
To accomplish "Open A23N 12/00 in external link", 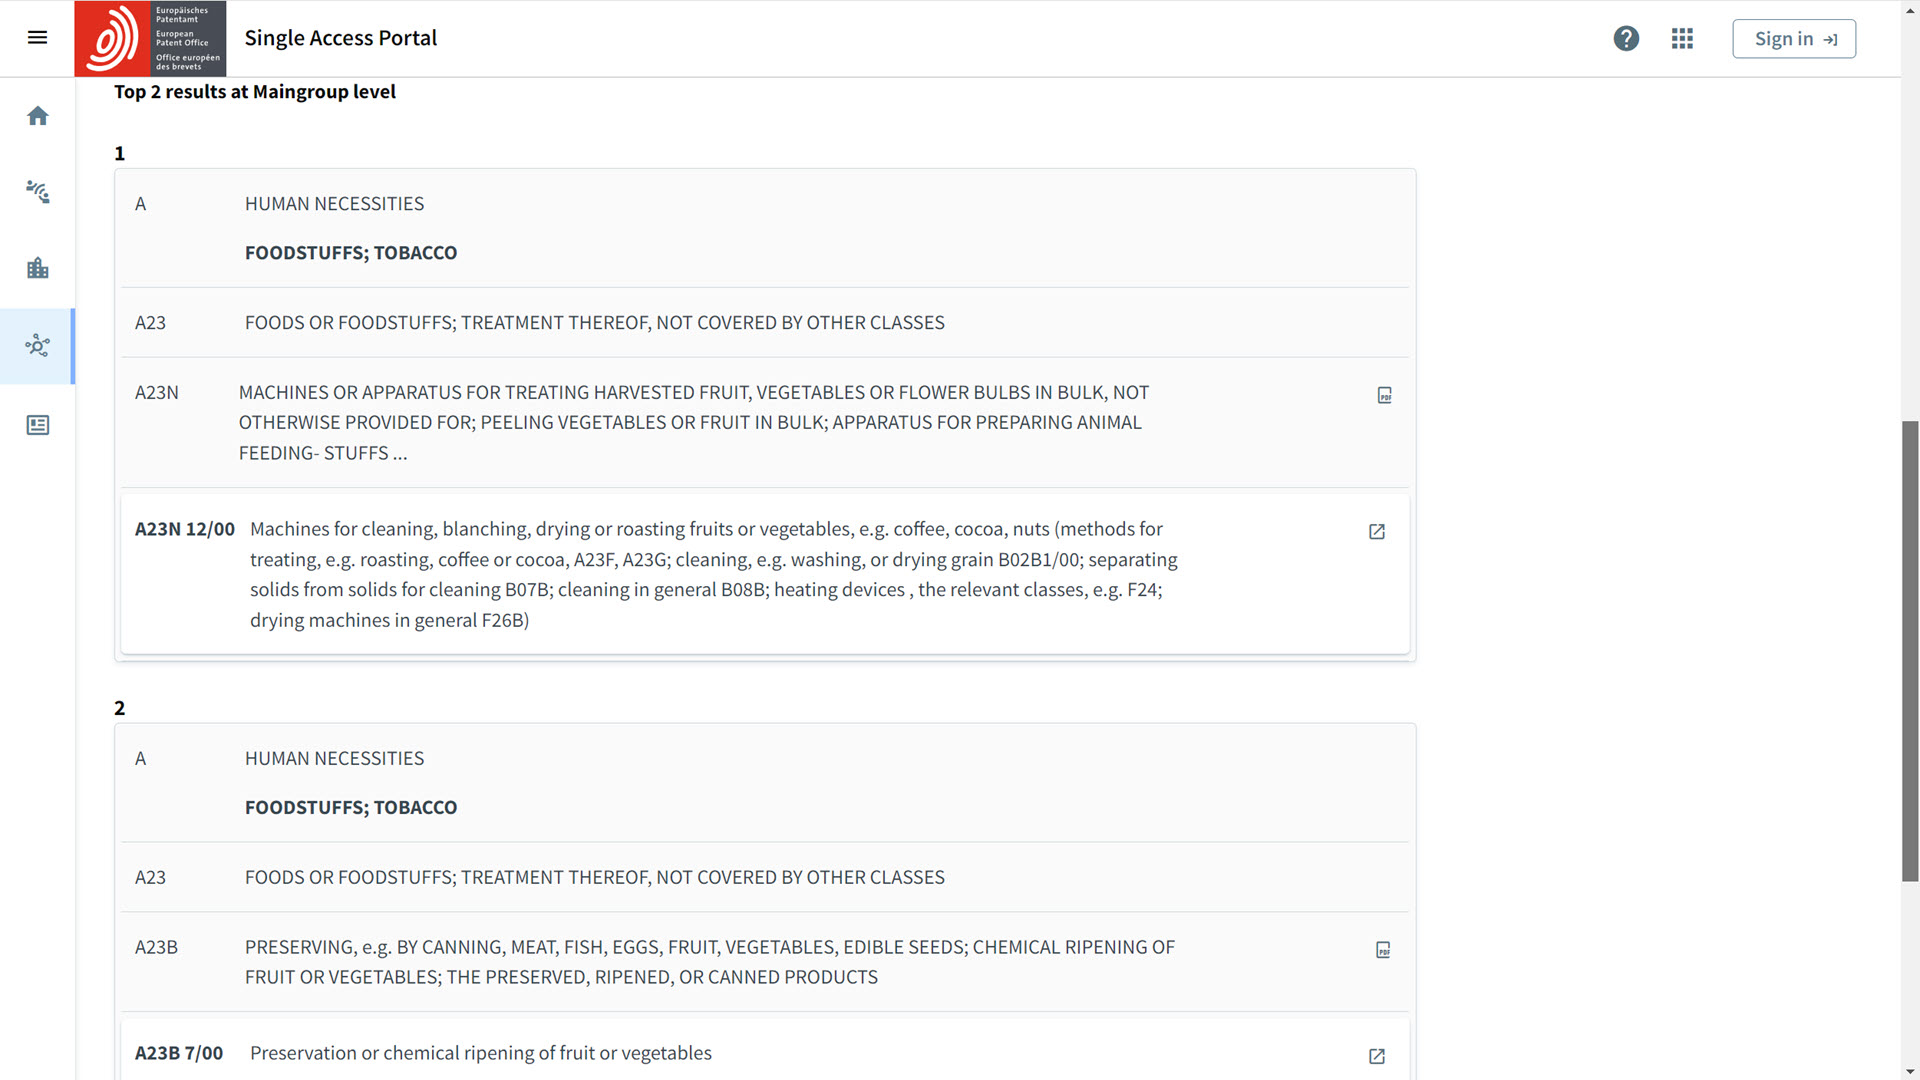I will click(x=1377, y=532).
